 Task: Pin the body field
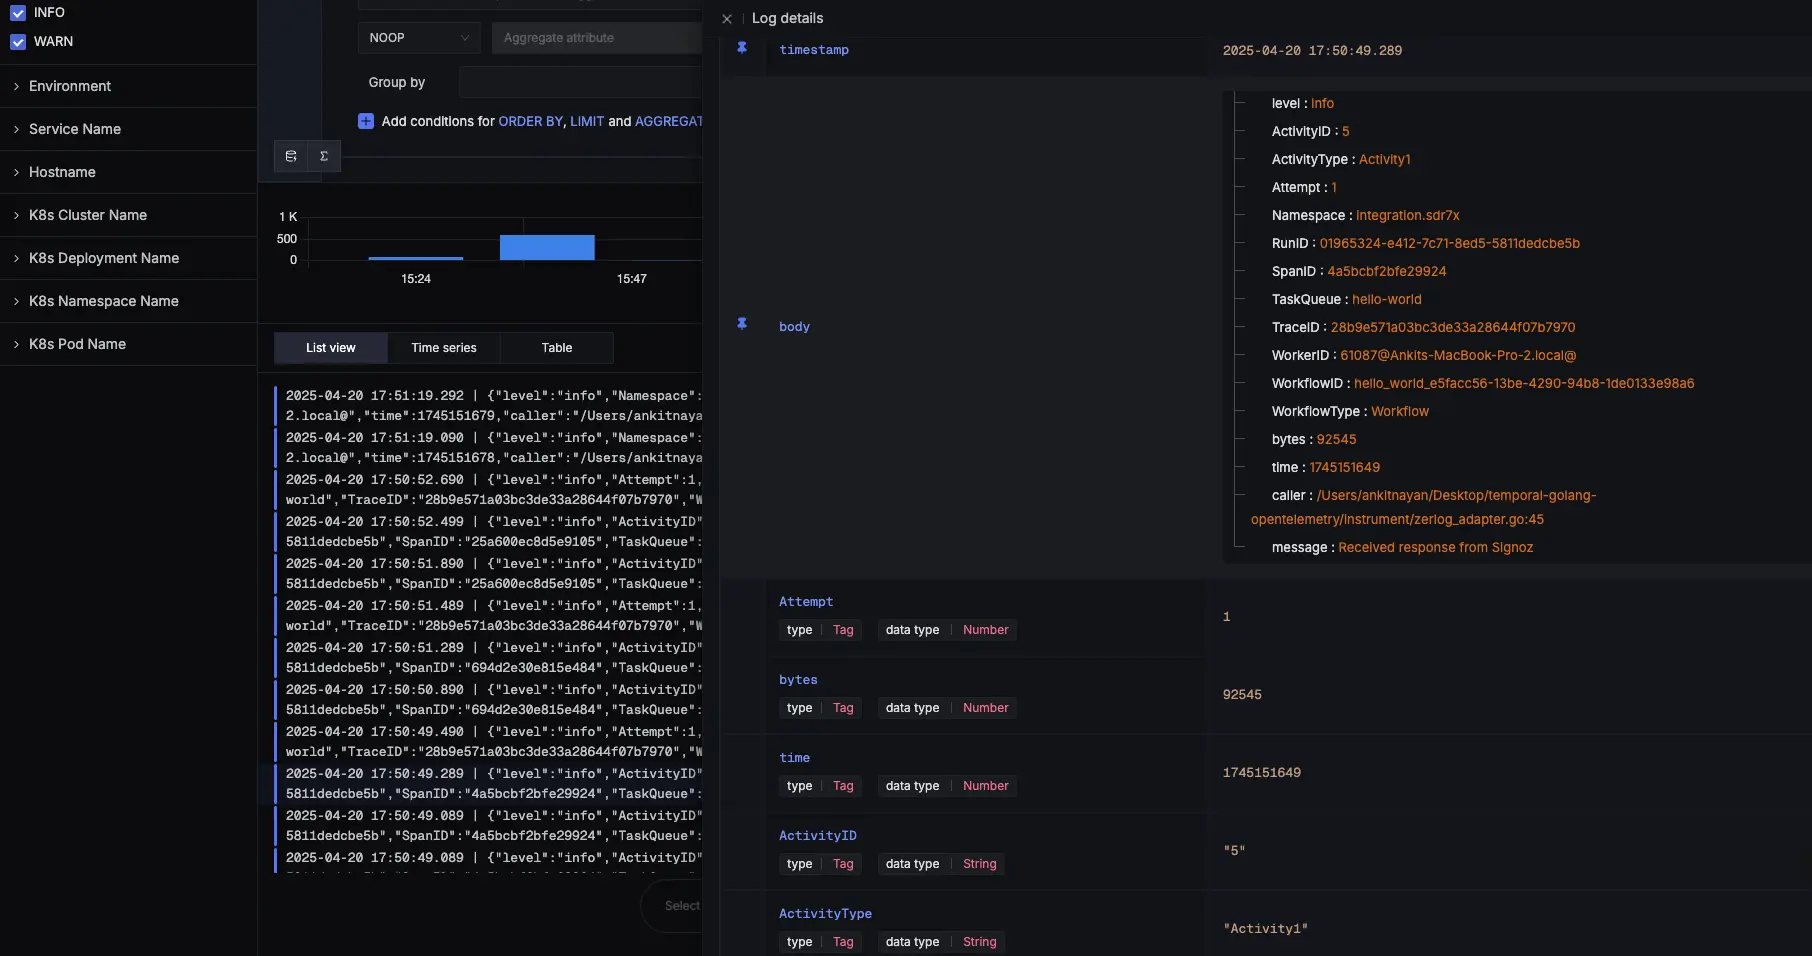(x=742, y=324)
